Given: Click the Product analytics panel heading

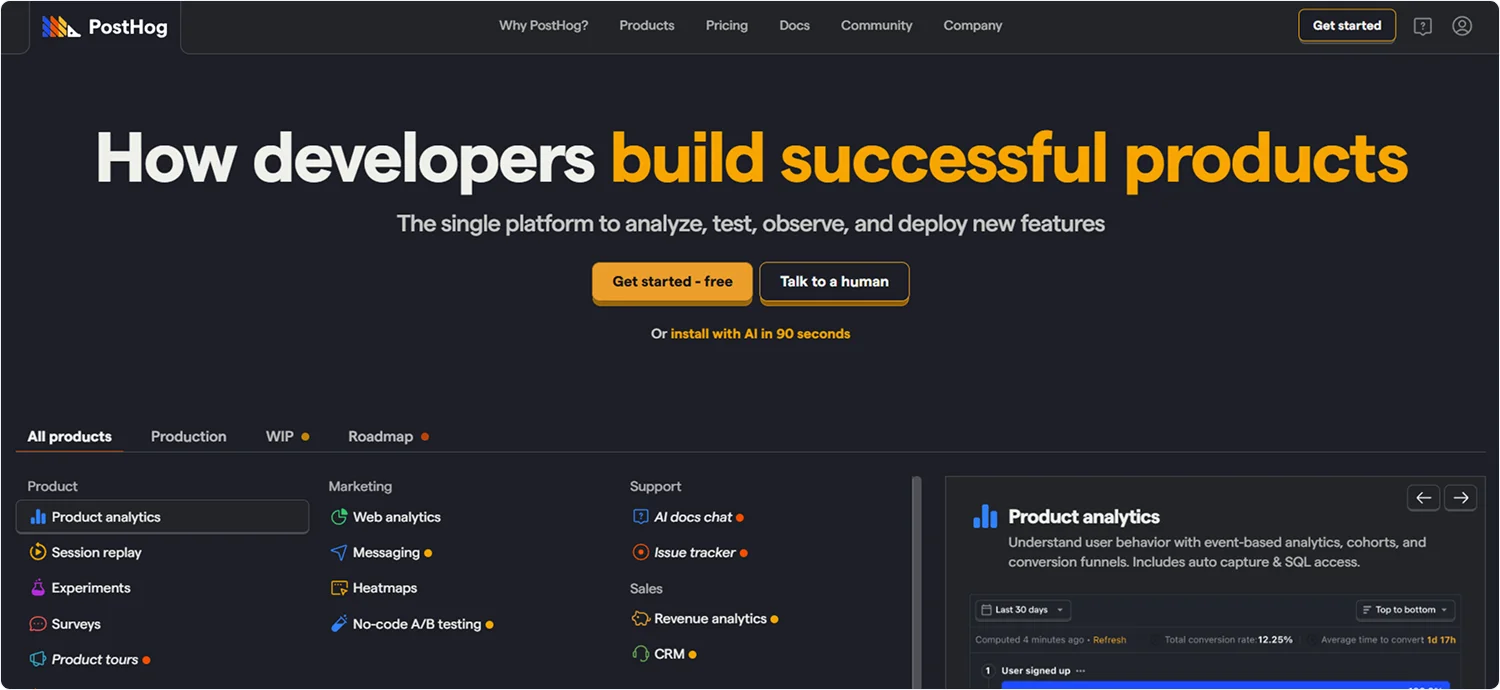Looking at the screenshot, I should 1084,517.
